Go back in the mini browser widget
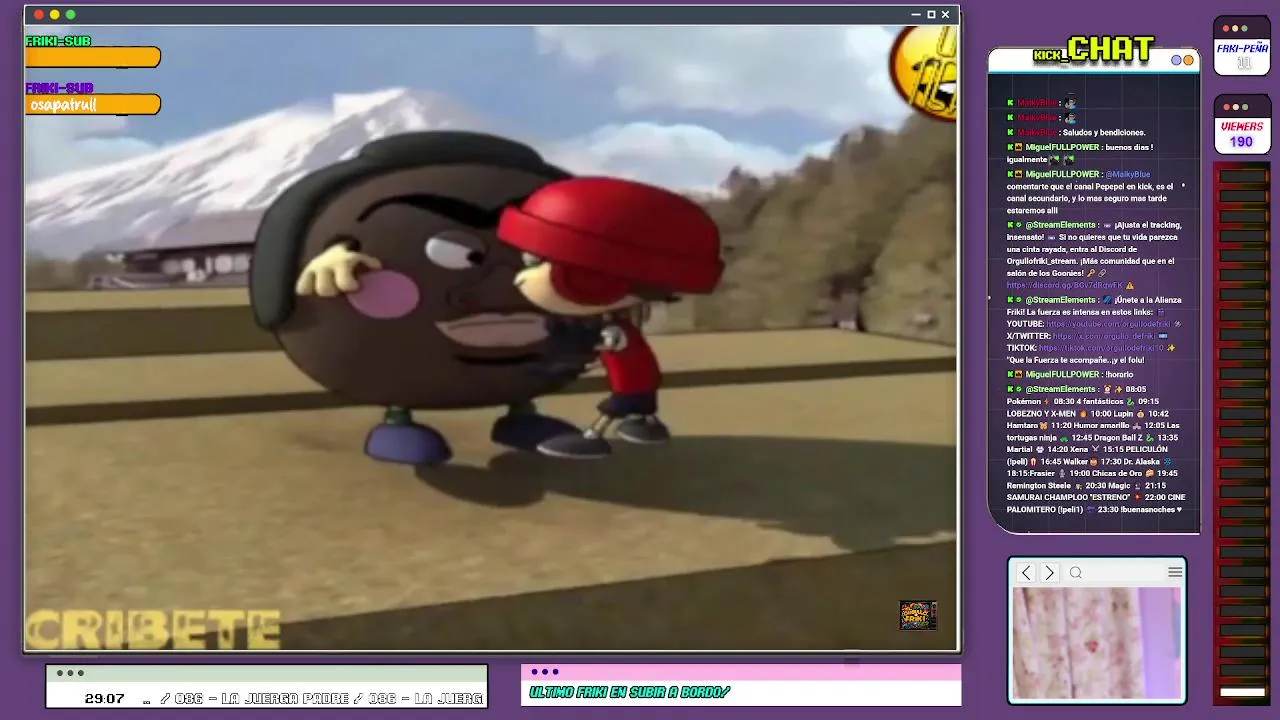Viewport: 1280px width, 720px height. 1026,573
